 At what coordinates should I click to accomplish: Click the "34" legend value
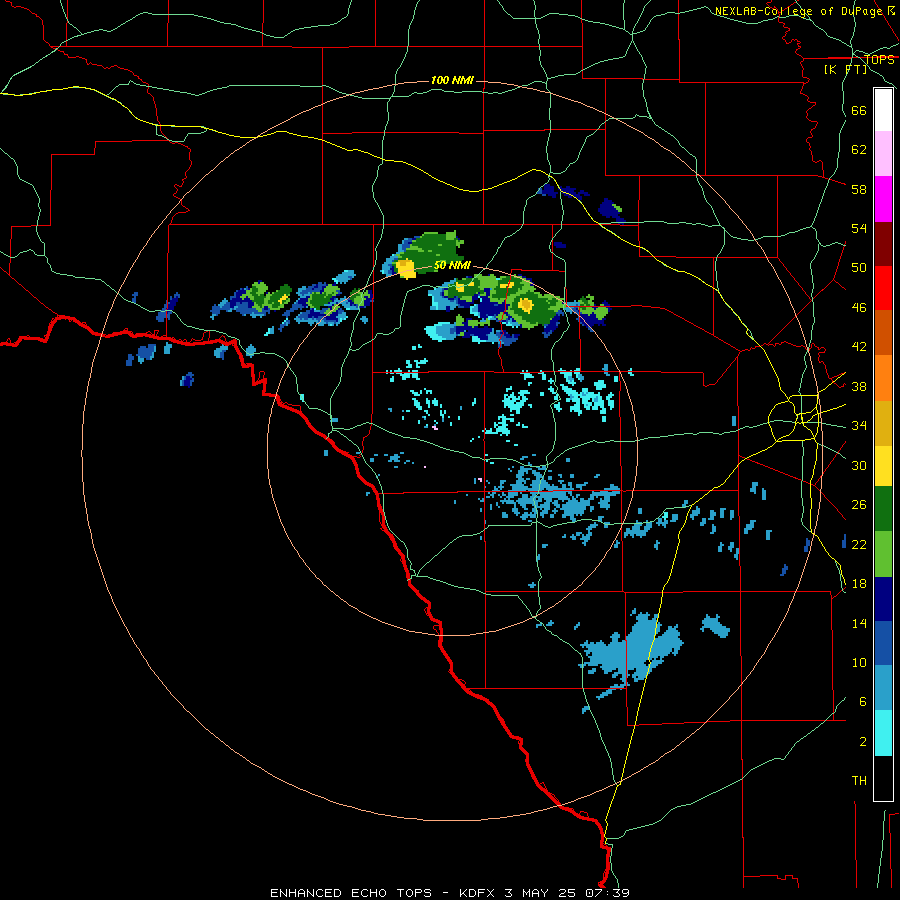pos(859,426)
